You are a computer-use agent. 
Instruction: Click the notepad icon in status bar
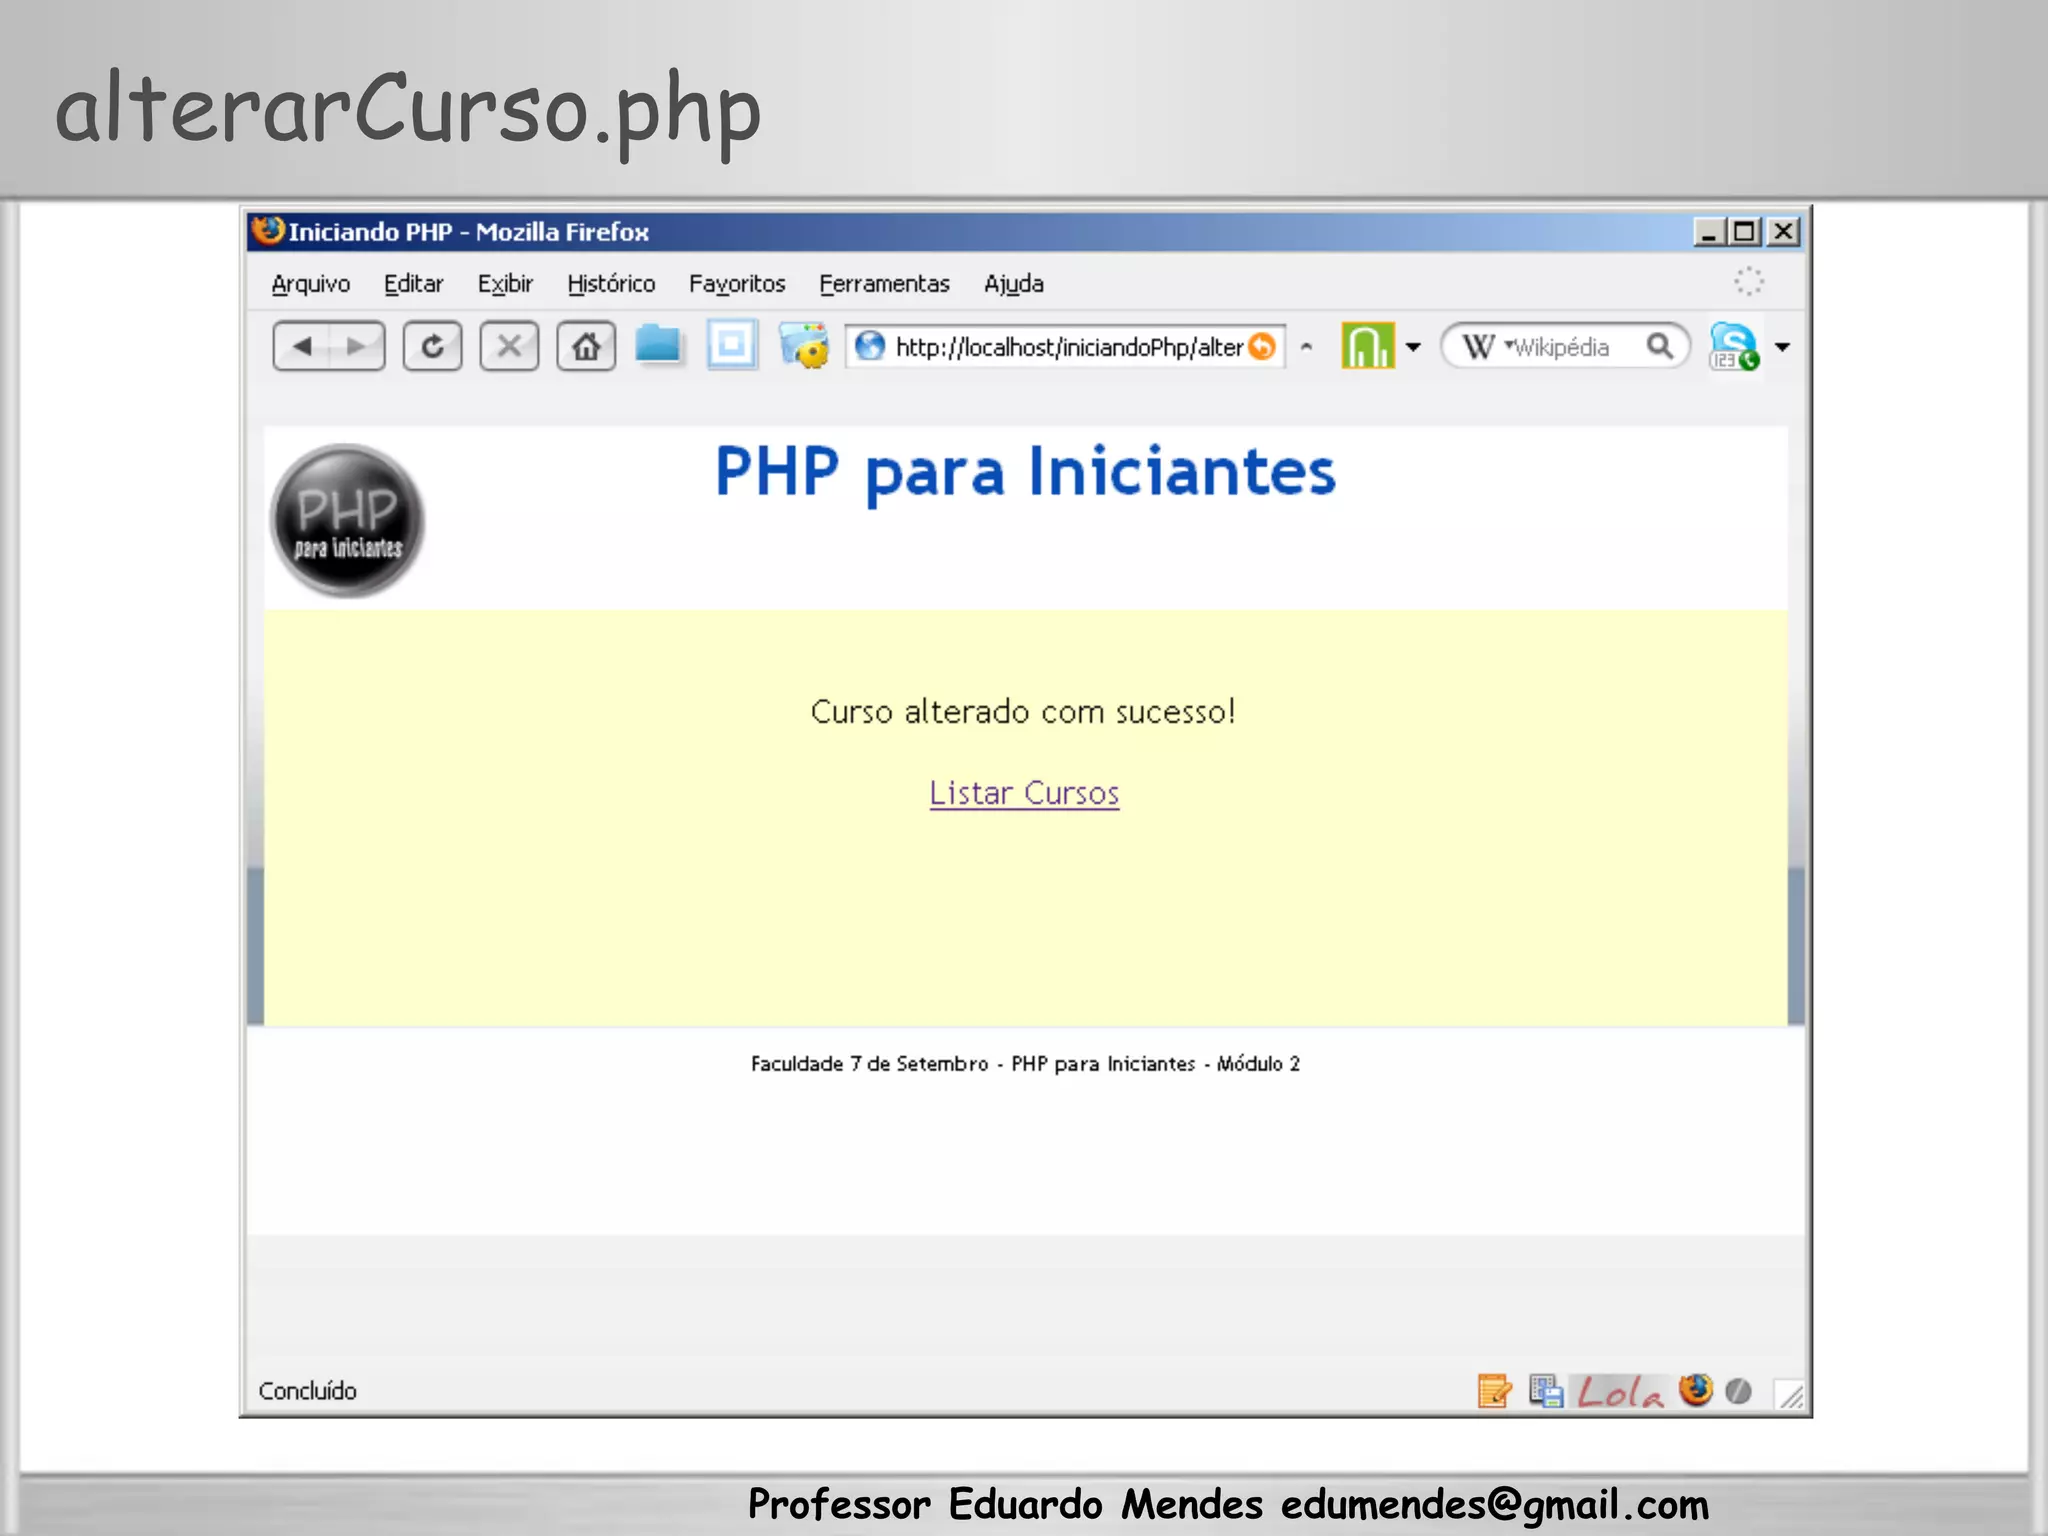[x=1494, y=1391]
